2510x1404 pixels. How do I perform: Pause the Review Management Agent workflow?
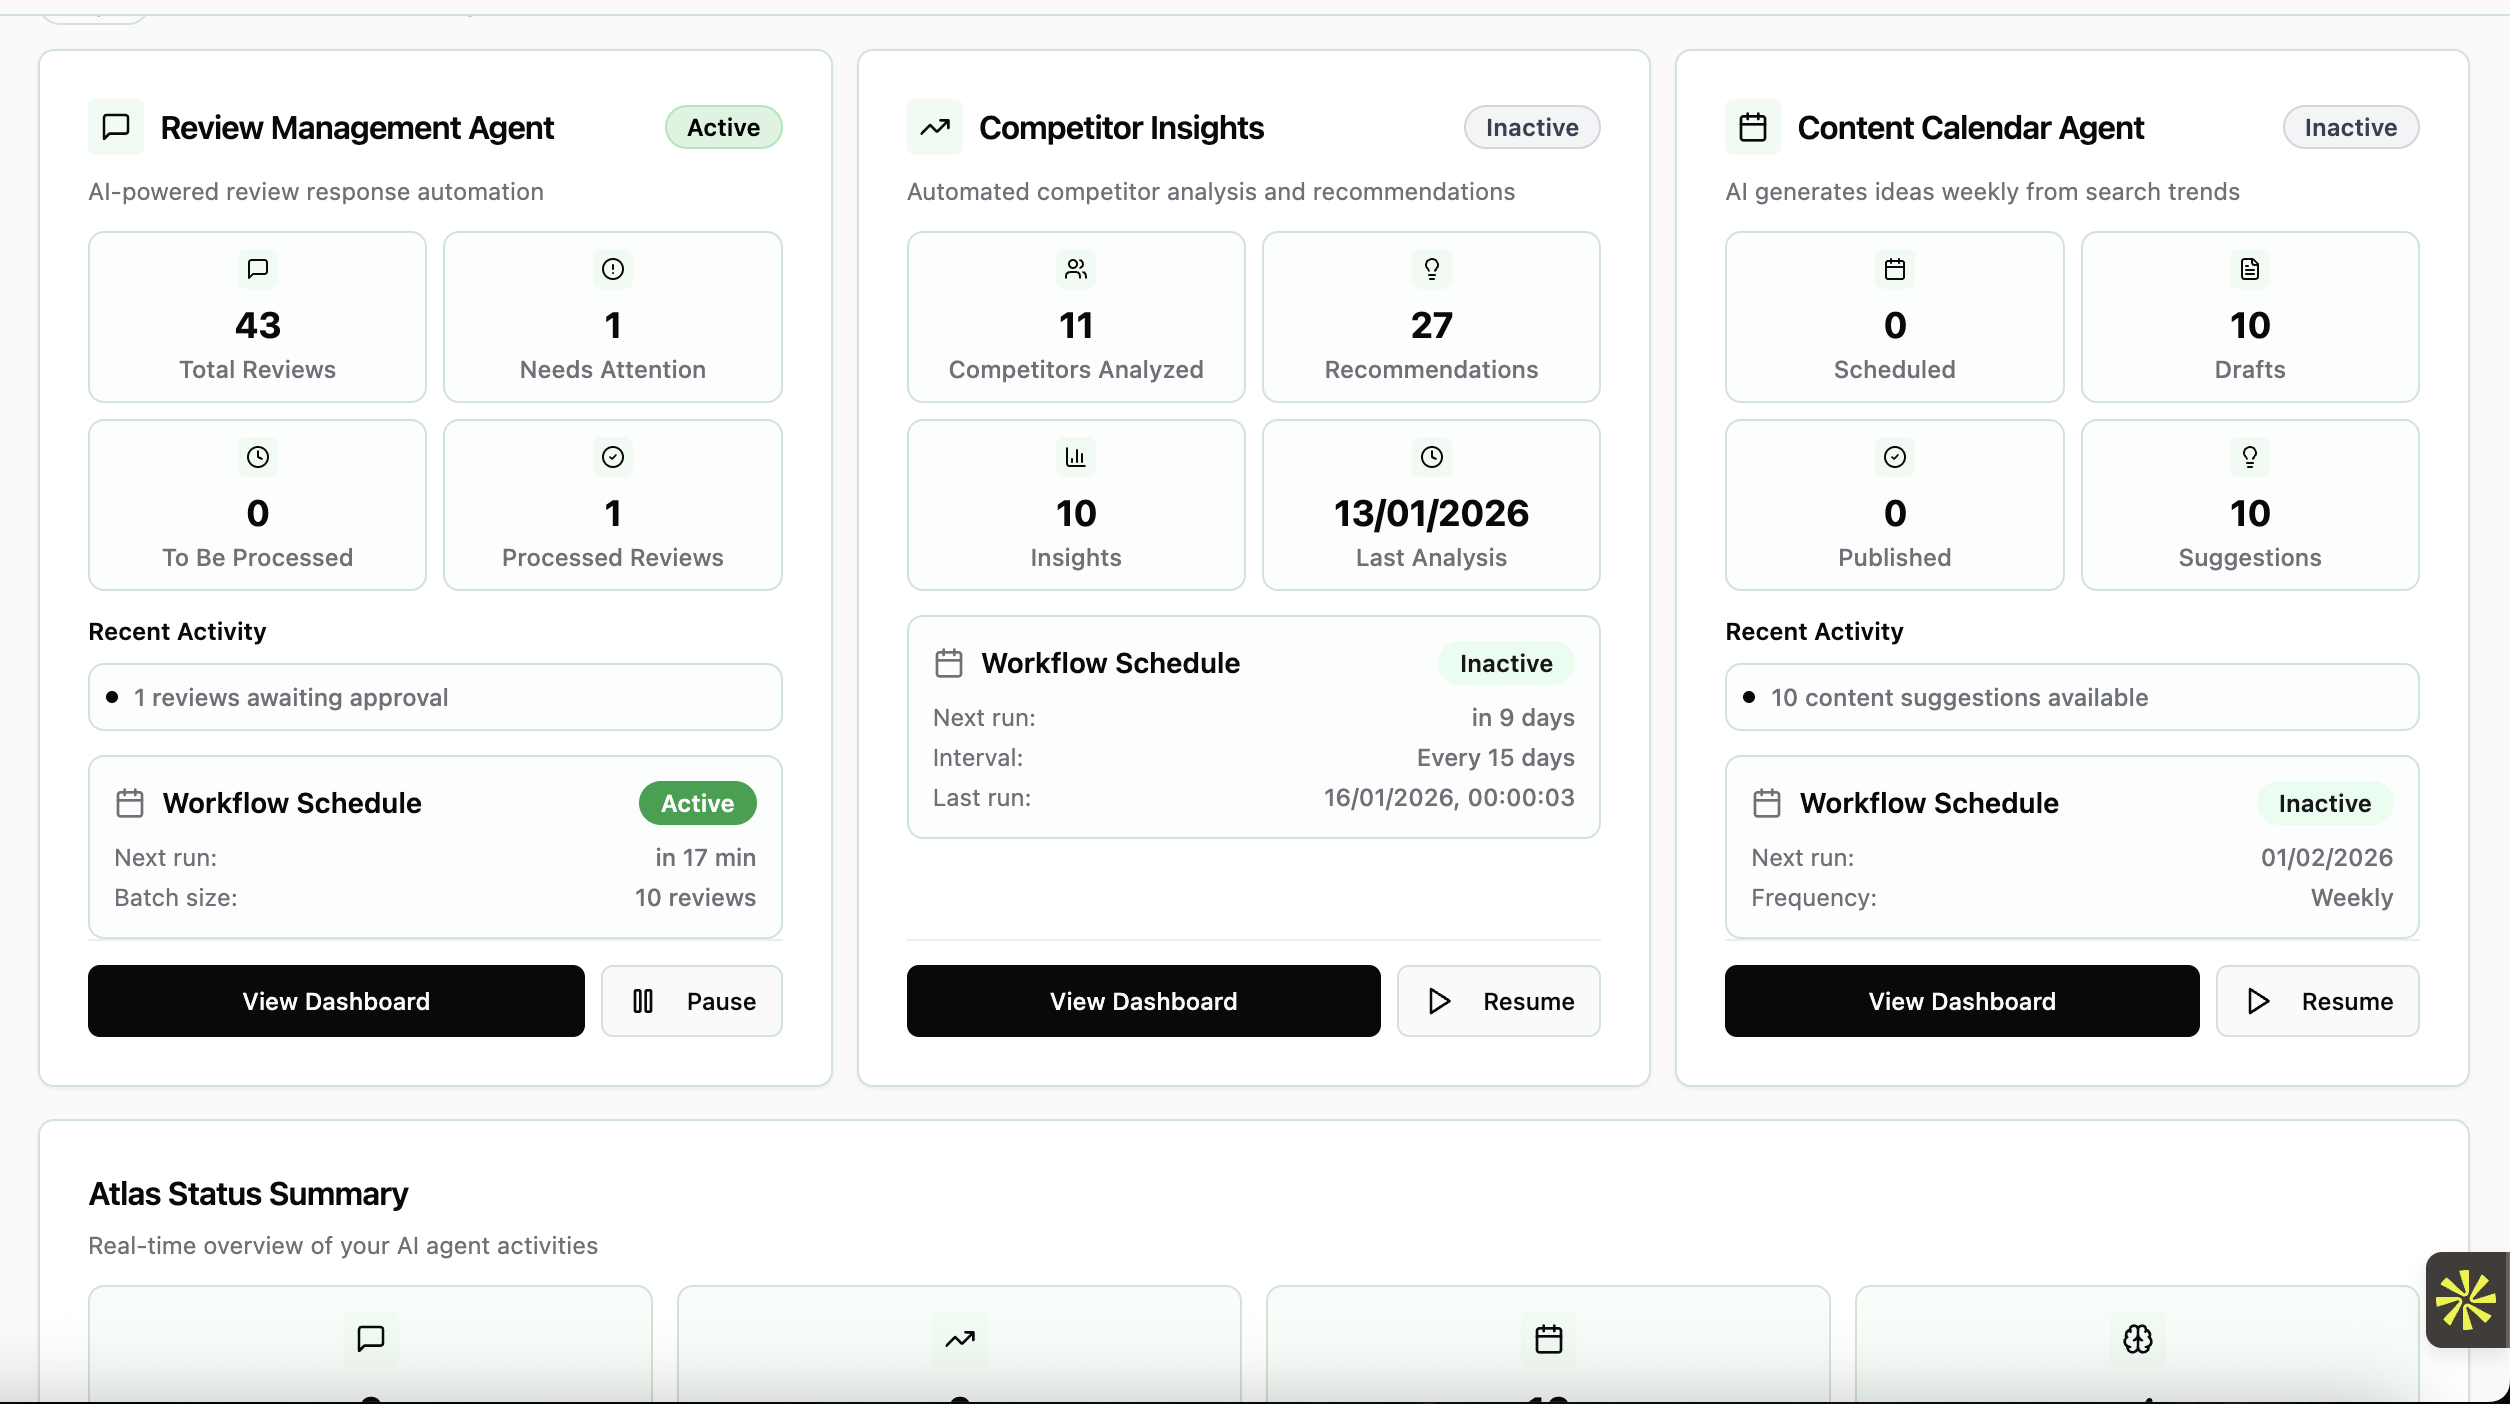(x=692, y=1001)
